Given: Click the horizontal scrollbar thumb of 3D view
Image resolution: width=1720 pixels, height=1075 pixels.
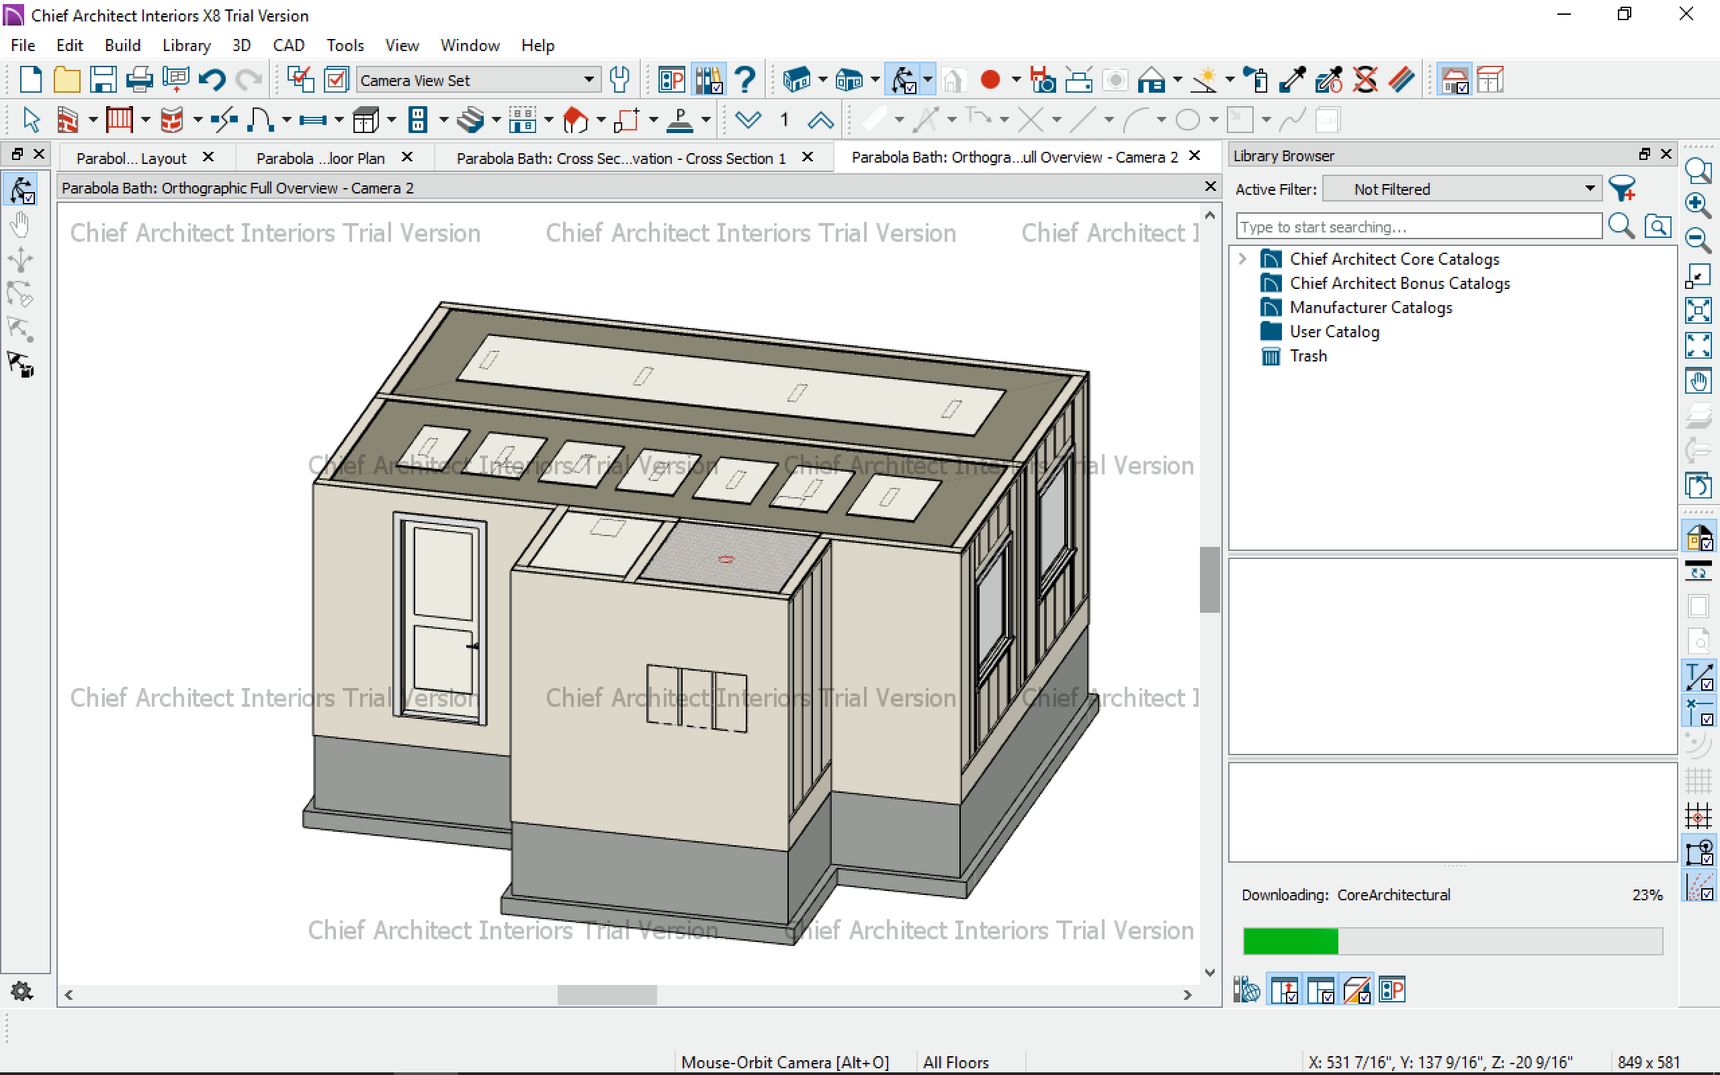Looking at the screenshot, I should click(607, 995).
